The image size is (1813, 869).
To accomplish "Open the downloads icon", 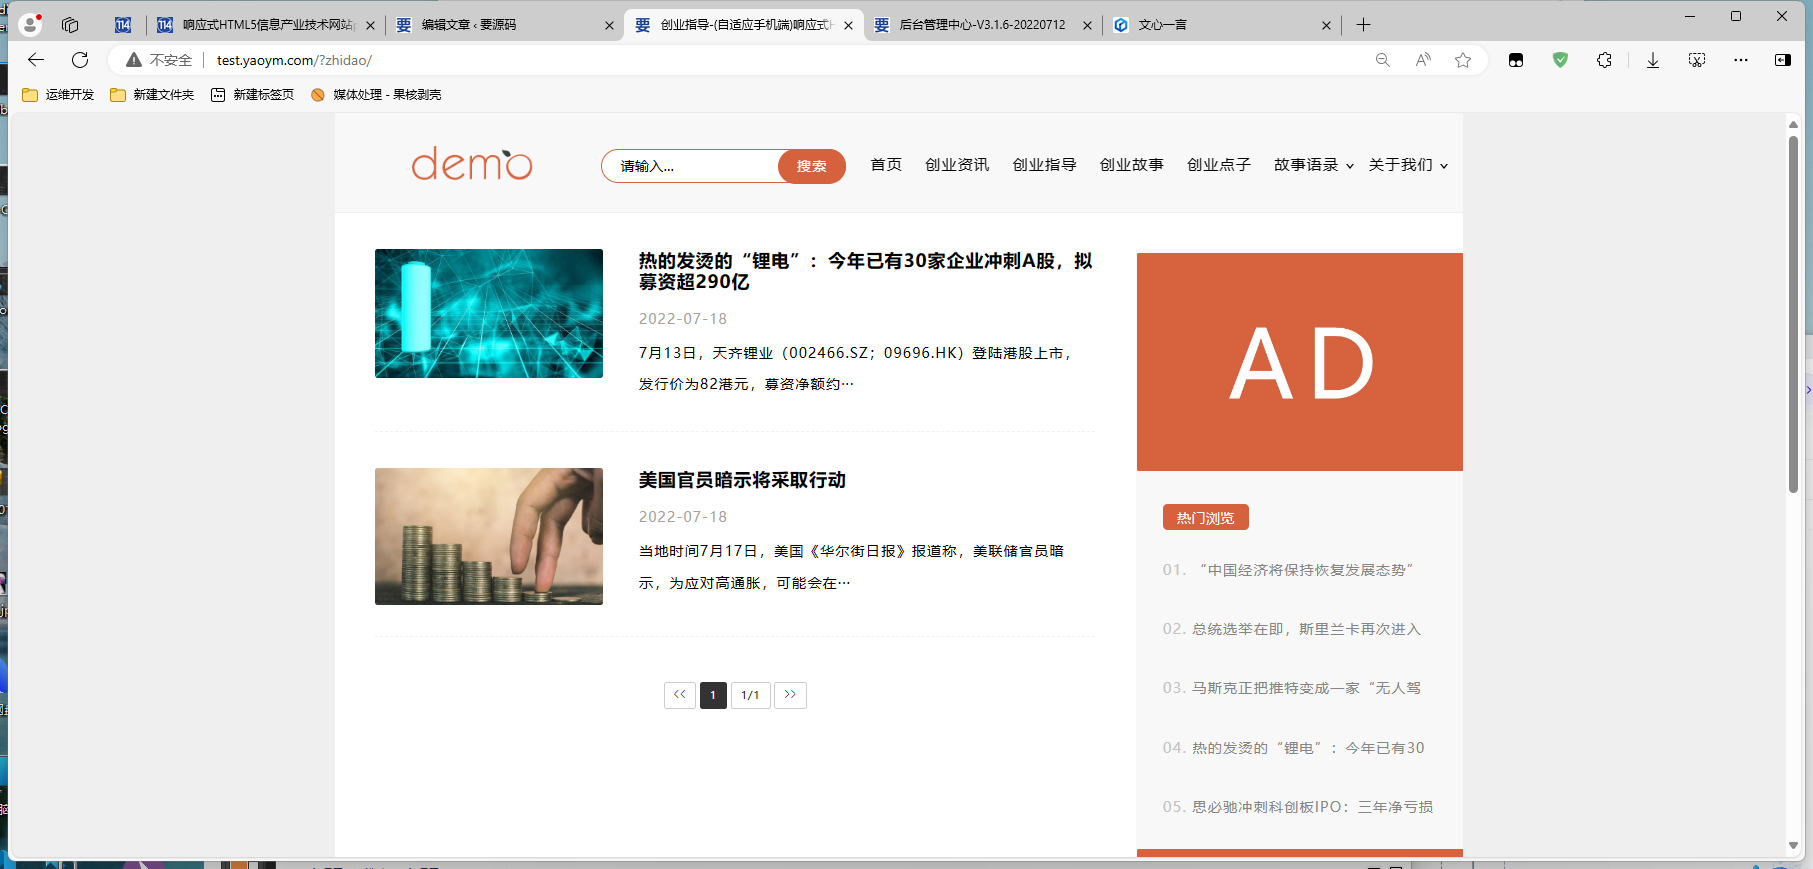I will [1653, 60].
